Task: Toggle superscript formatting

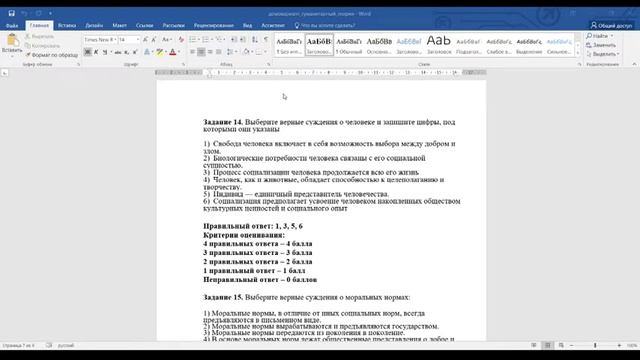Action: point(135,52)
